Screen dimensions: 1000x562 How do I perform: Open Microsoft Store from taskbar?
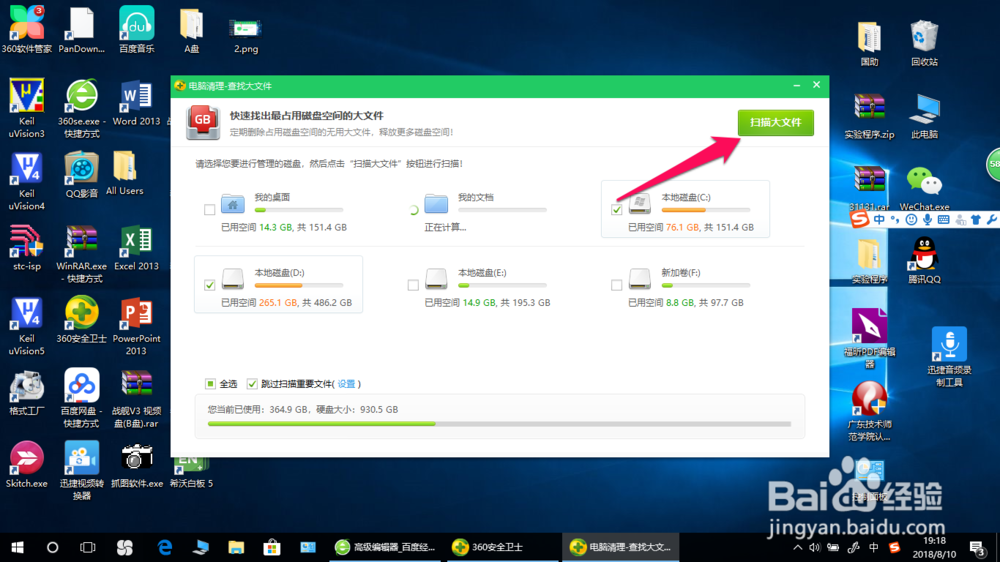point(272,547)
